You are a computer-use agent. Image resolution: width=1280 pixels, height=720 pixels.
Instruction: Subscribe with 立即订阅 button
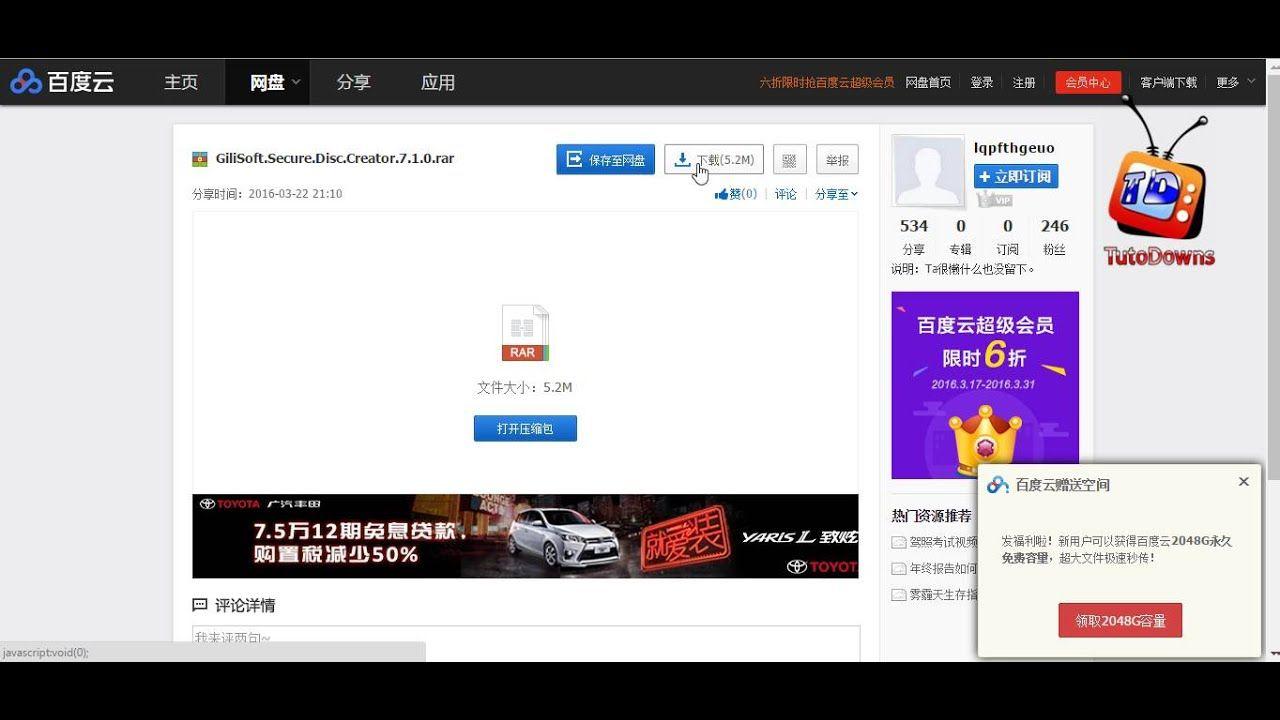(x=1016, y=176)
